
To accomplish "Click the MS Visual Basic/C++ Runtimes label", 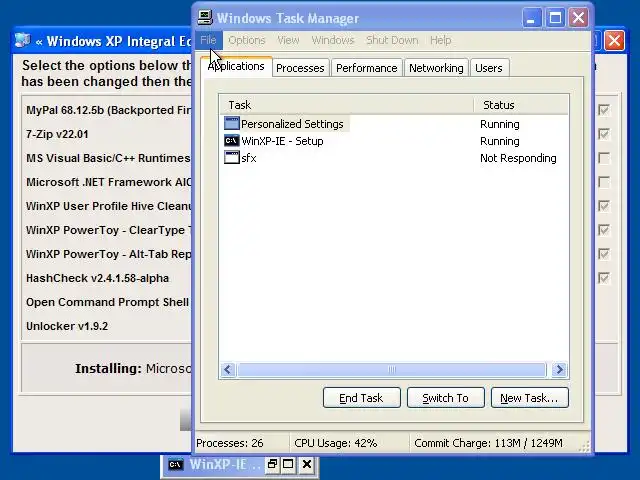I will [x=108, y=158].
